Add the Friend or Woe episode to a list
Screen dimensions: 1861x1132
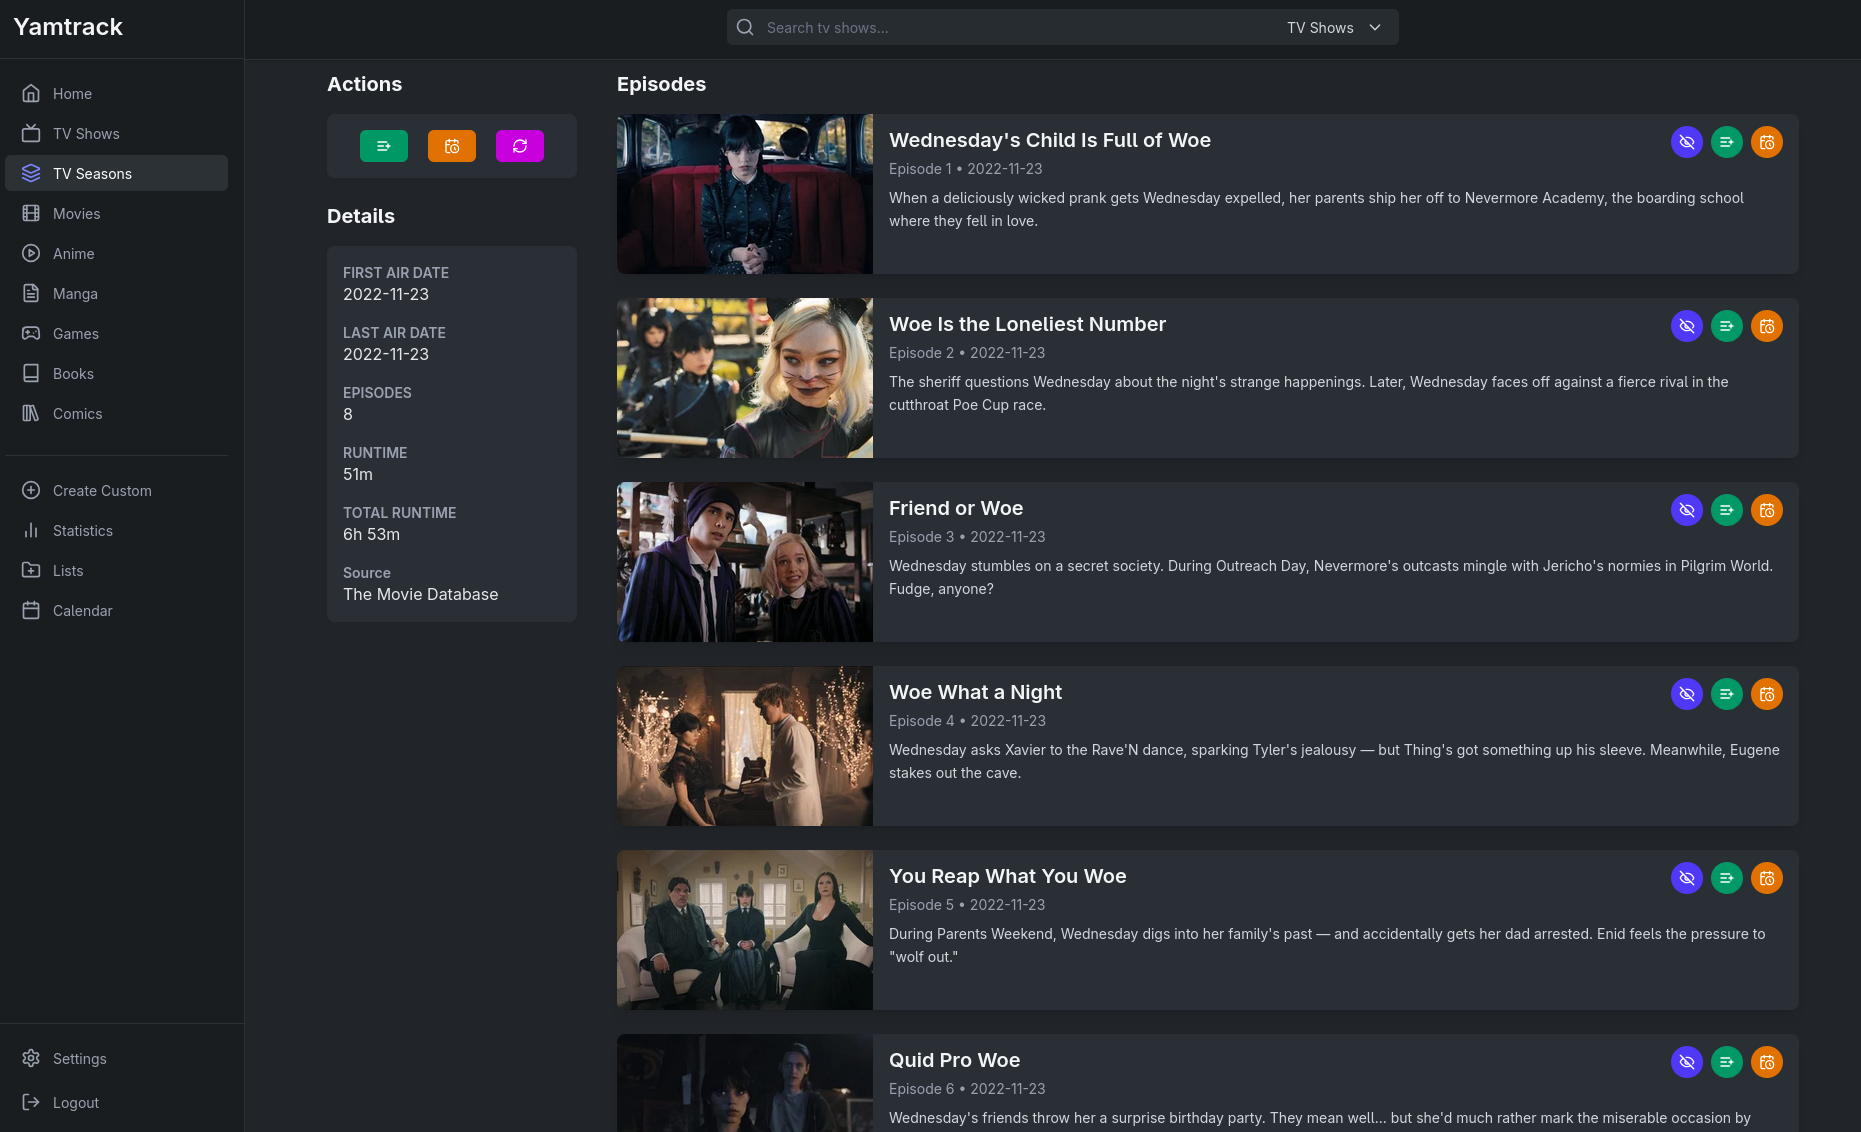tap(1726, 510)
